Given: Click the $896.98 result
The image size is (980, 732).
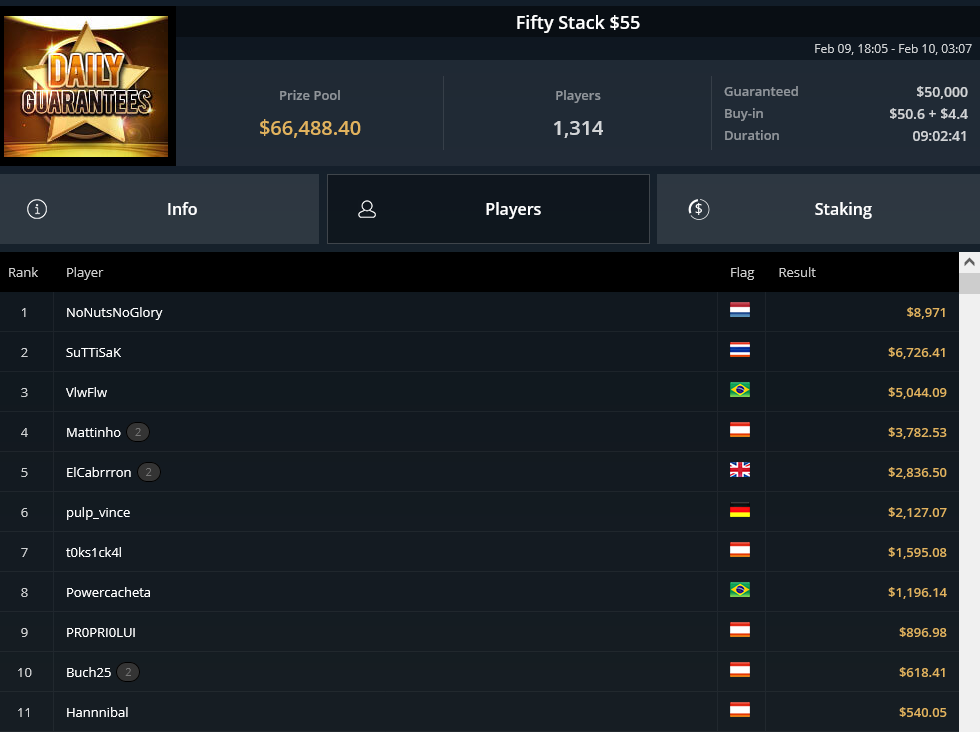Looking at the screenshot, I should point(922,633).
